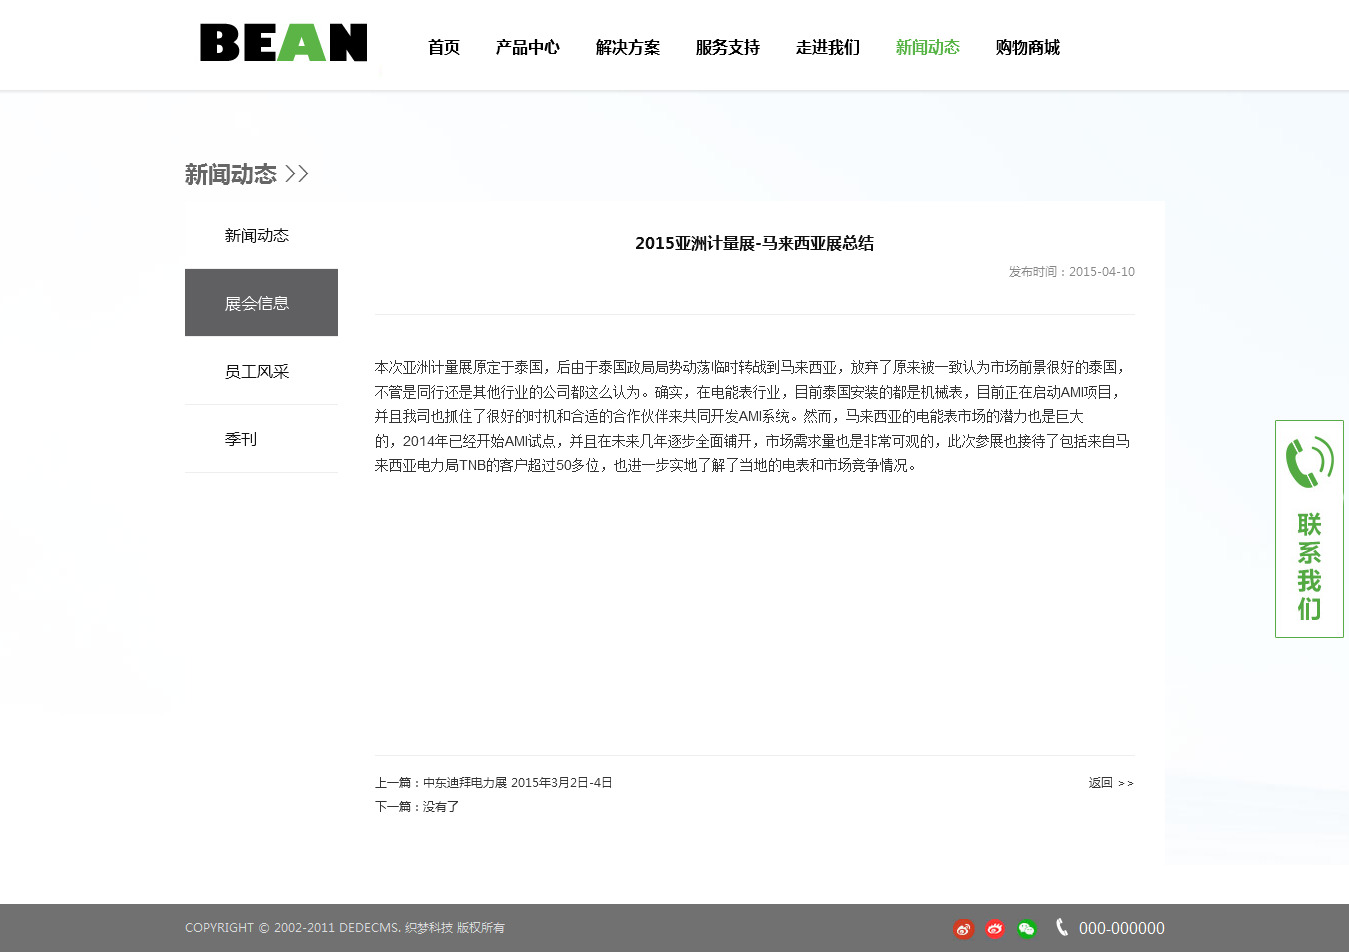Screen dimensions: 1349x952
Task: Click the double chevron beside 新闻动态 heading
Action: coord(297,174)
